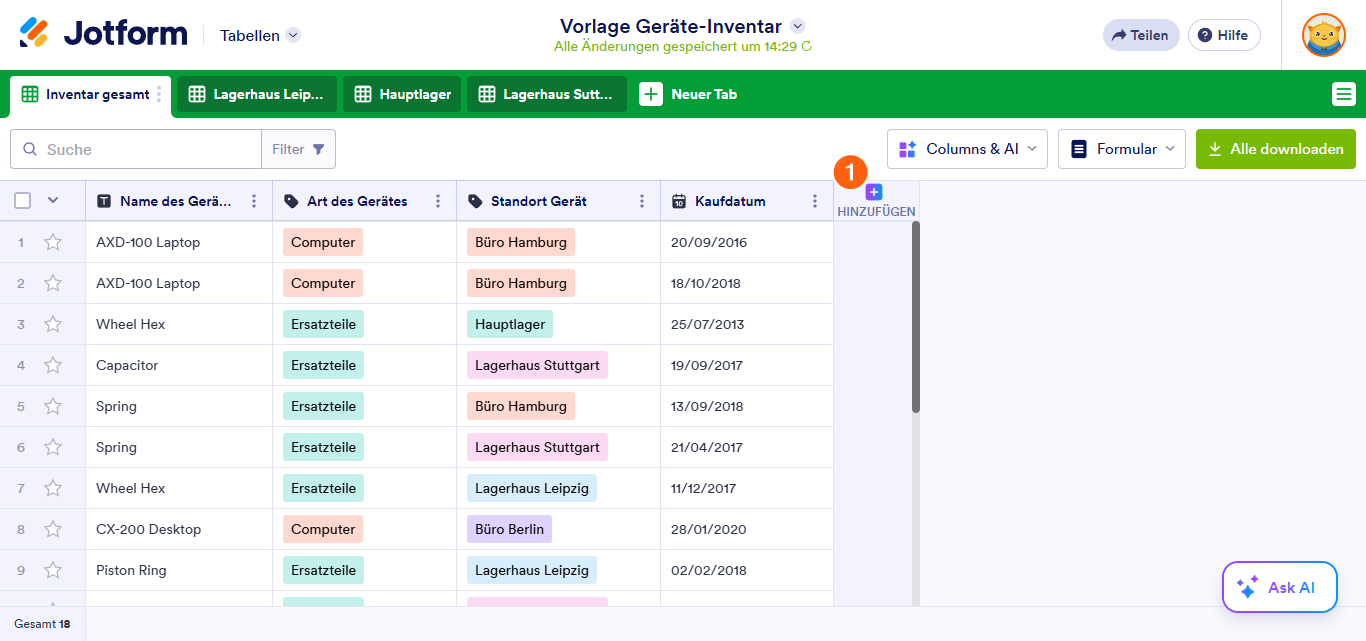Open the Tabellen dropdown

pos(258,35)
